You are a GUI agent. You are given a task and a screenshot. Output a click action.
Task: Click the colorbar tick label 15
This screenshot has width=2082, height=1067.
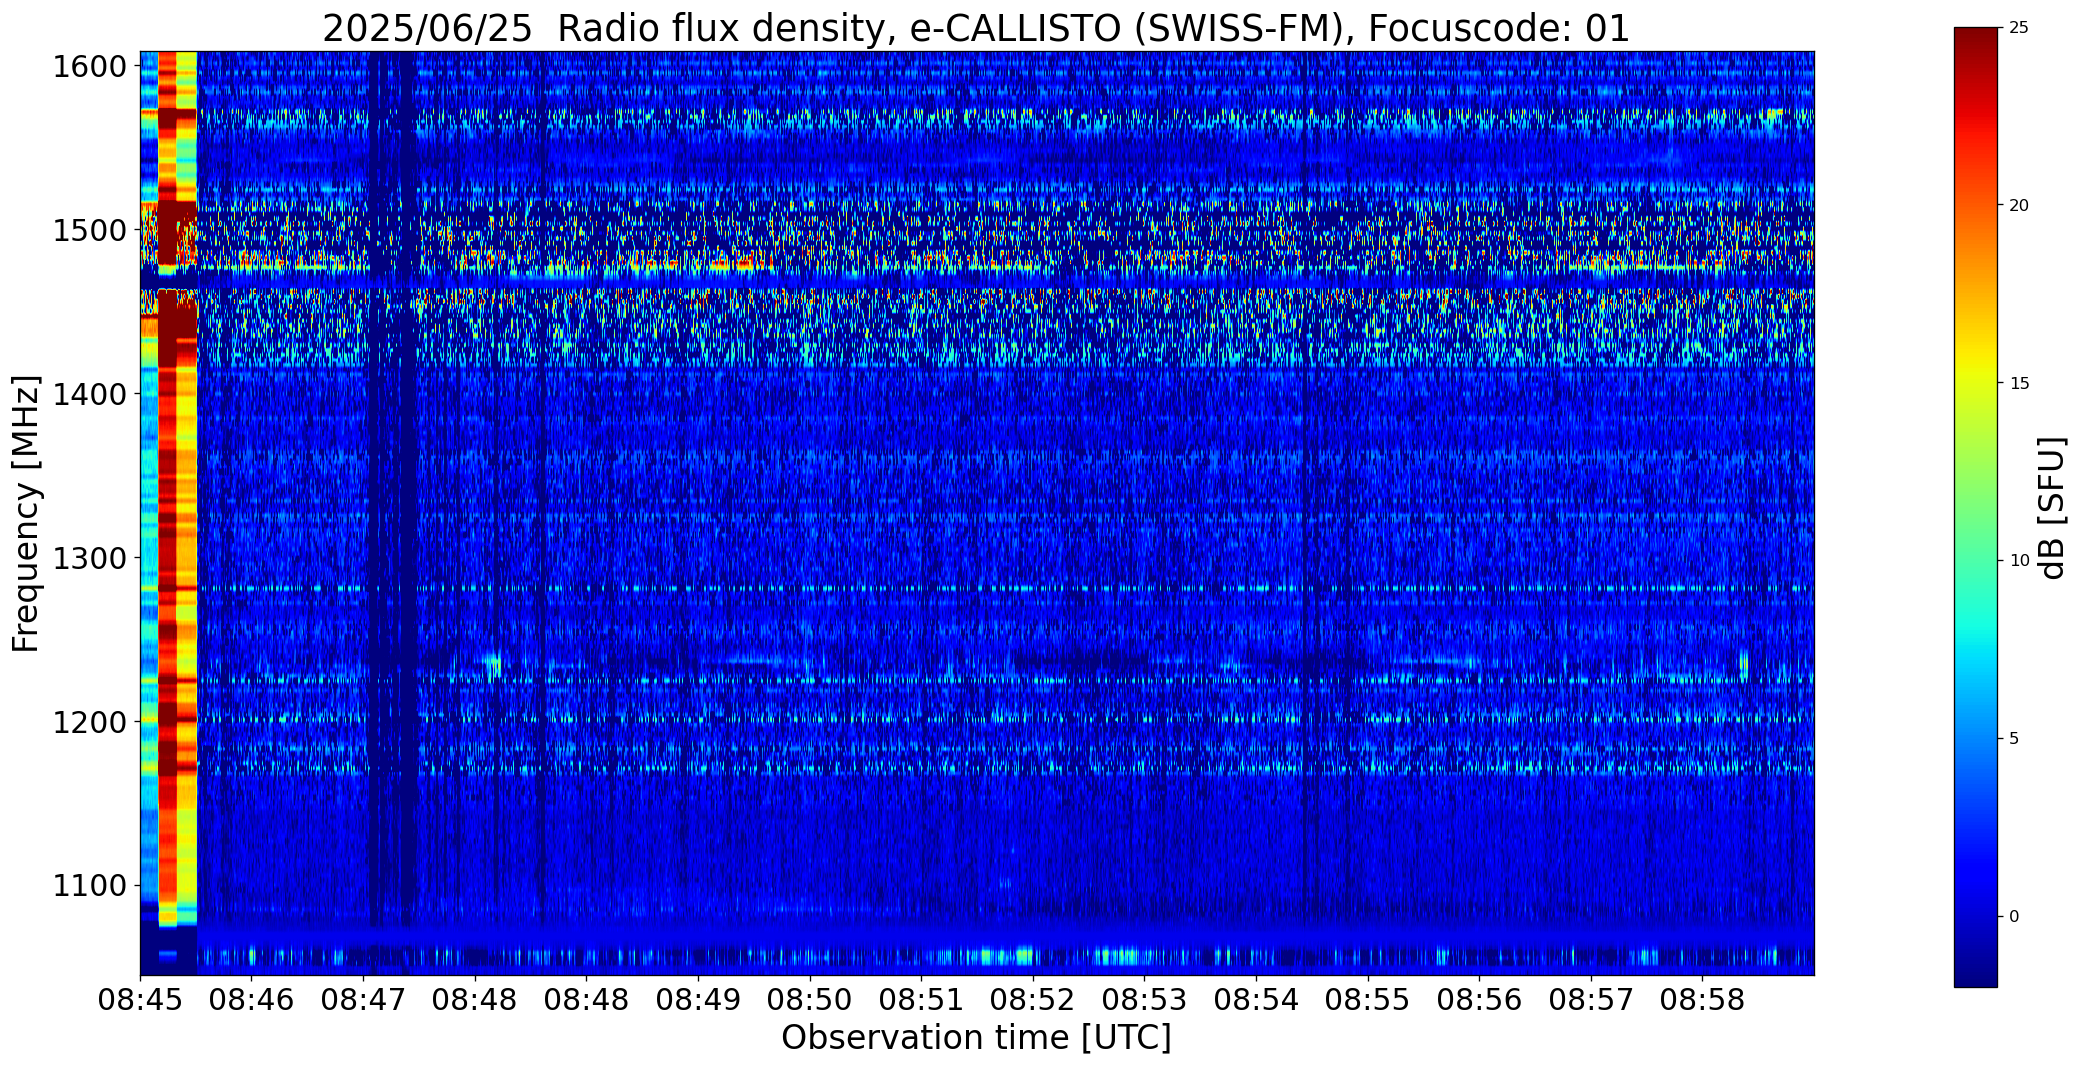click(x=2019, y=383)
